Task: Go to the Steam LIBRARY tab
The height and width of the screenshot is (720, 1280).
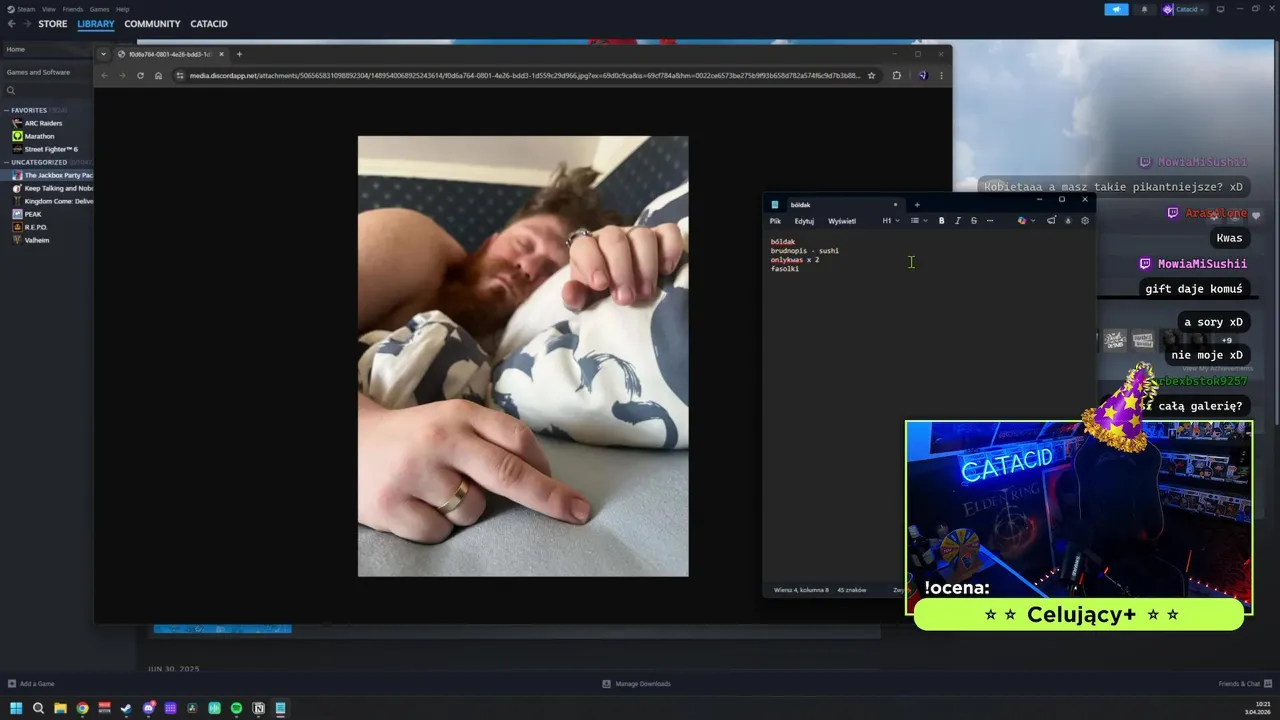Action: (96, 24)
